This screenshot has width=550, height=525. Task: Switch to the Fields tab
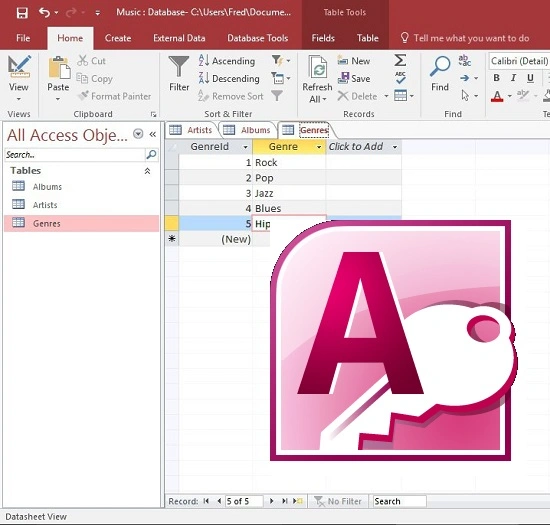click(323, 38)
